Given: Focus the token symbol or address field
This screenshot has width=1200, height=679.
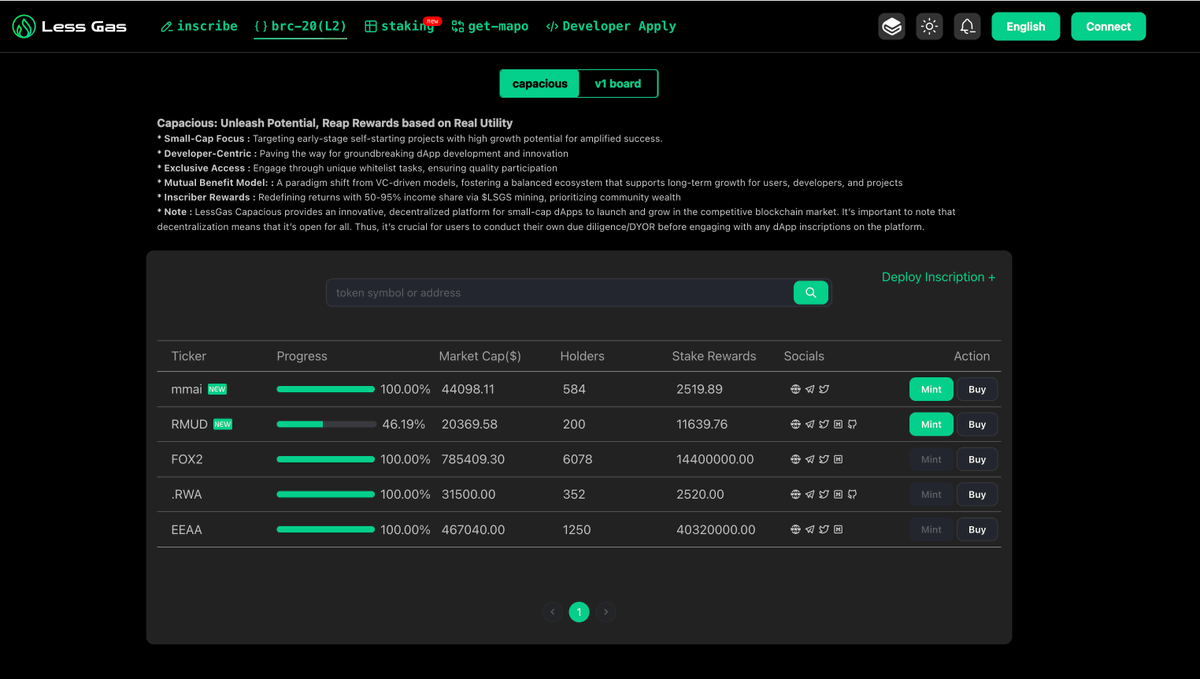Looking at the screenshot, I should point(560,293).
